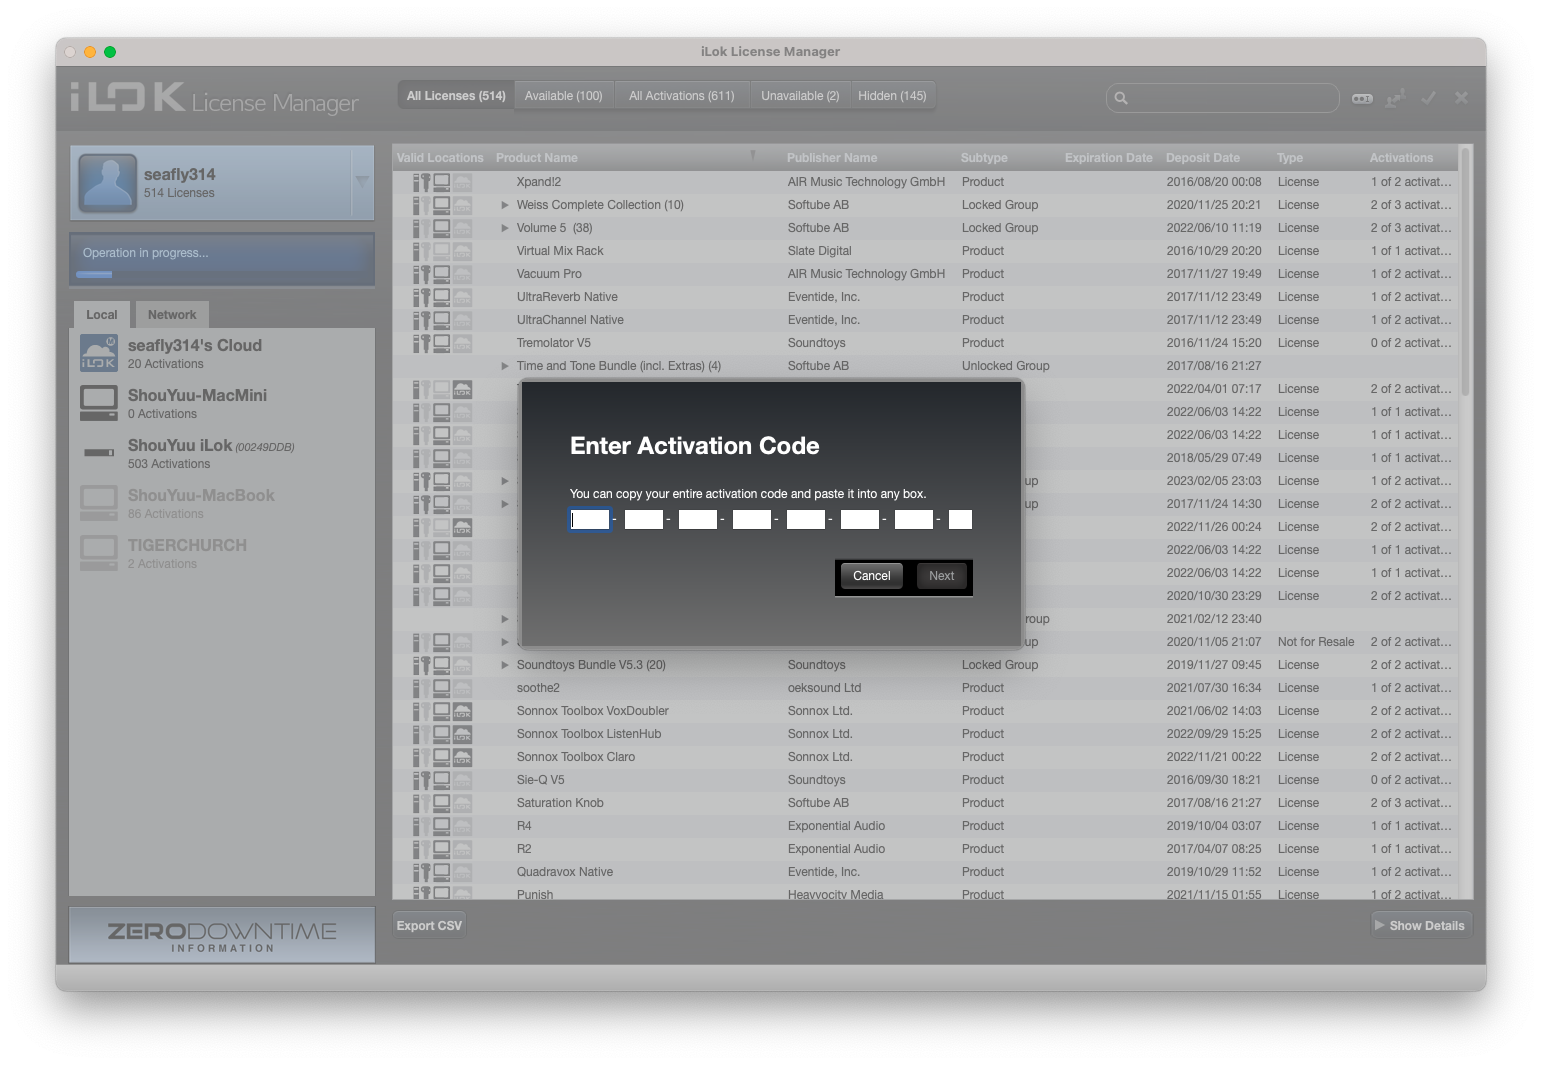This screenshot has width=1542, height=1065.
Task: Click iLok Cloud icon in Sonnox Toolbox VoxDoubler row
Action: (462, 711)
